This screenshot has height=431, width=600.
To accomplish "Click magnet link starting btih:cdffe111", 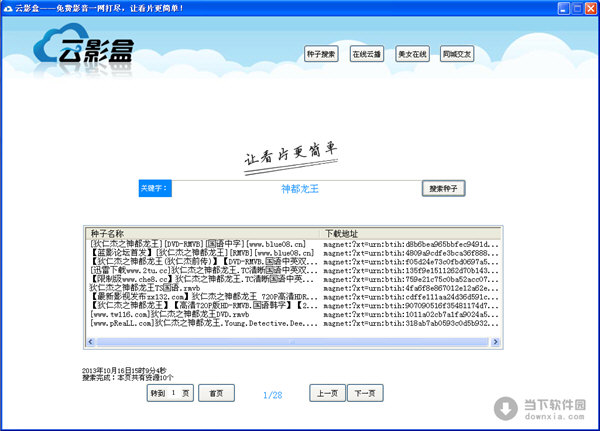I will click(411, 297).
